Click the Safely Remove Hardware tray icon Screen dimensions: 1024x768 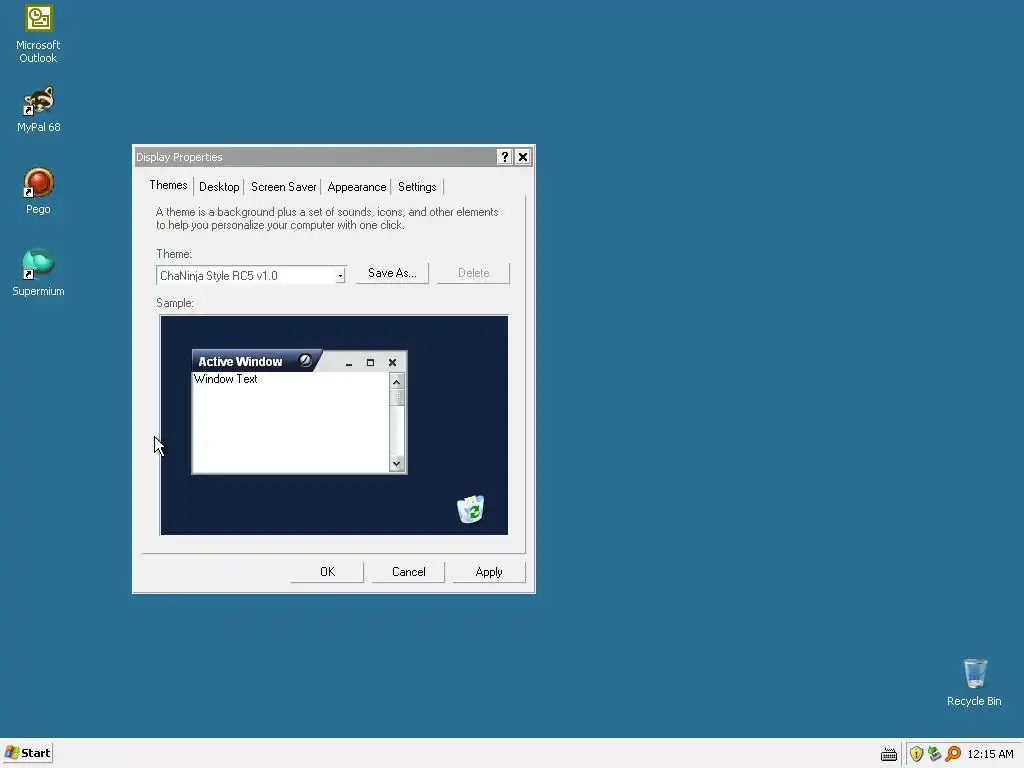[935, 754]
